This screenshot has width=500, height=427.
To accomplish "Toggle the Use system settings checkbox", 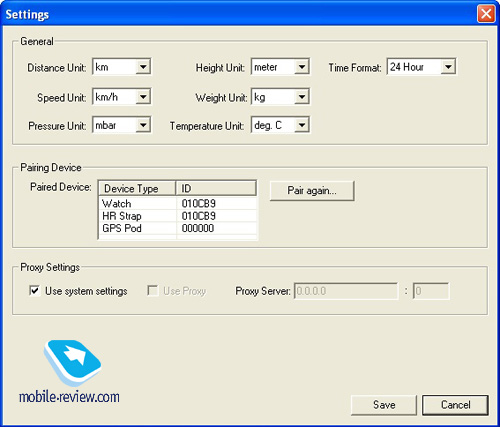I will tap(35, 290).
